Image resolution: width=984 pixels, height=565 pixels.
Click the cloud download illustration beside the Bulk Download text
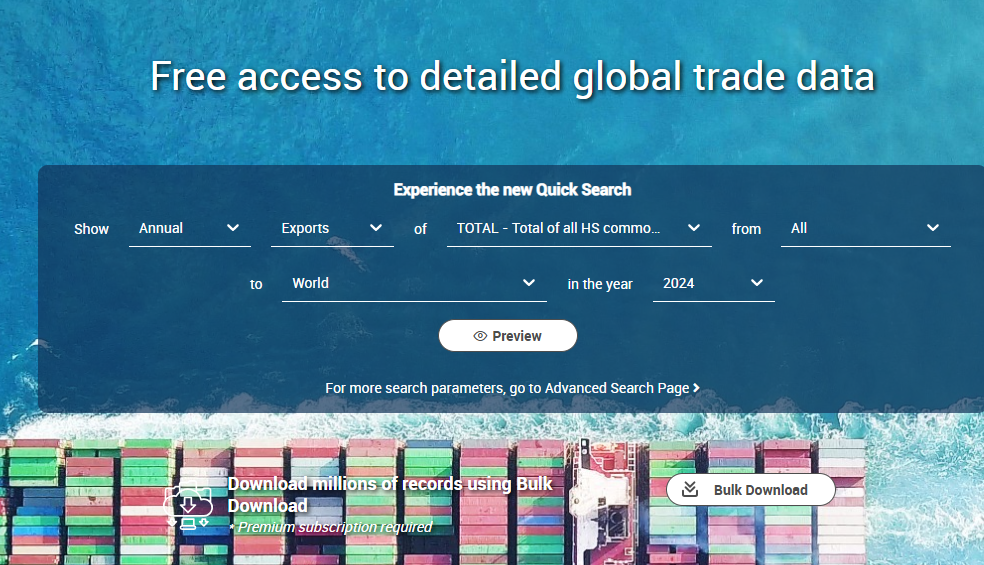point(188,503)
